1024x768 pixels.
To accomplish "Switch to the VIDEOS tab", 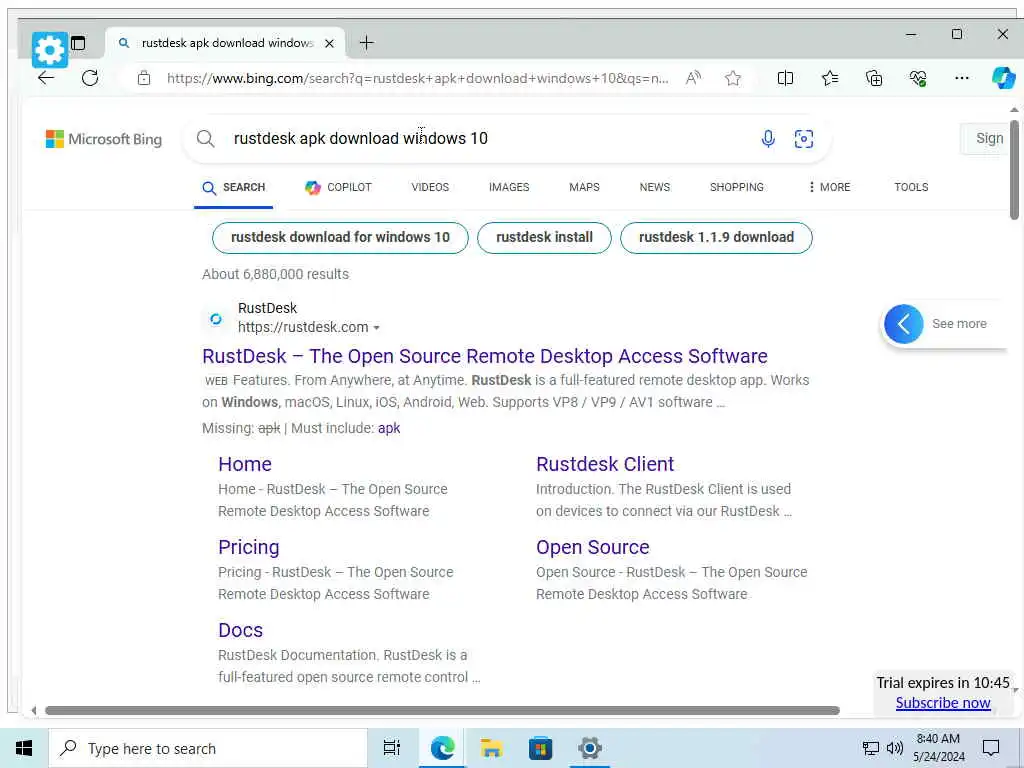I will coord(430,187).
